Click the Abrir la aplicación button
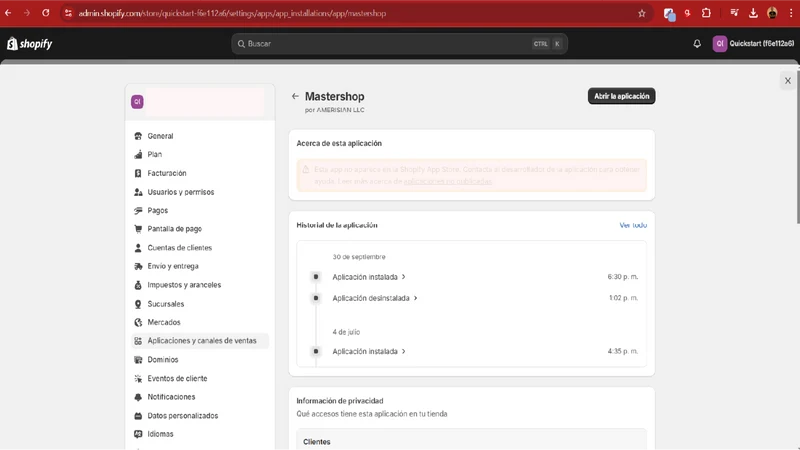The image size is (800, 450). (x=621, y=96)
